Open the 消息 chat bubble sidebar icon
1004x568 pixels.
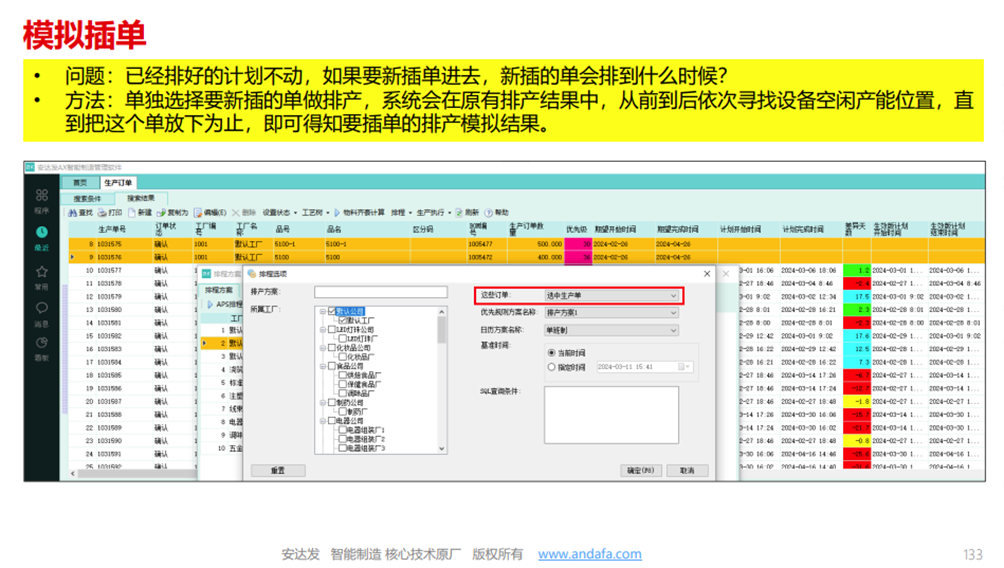point(42,308)
